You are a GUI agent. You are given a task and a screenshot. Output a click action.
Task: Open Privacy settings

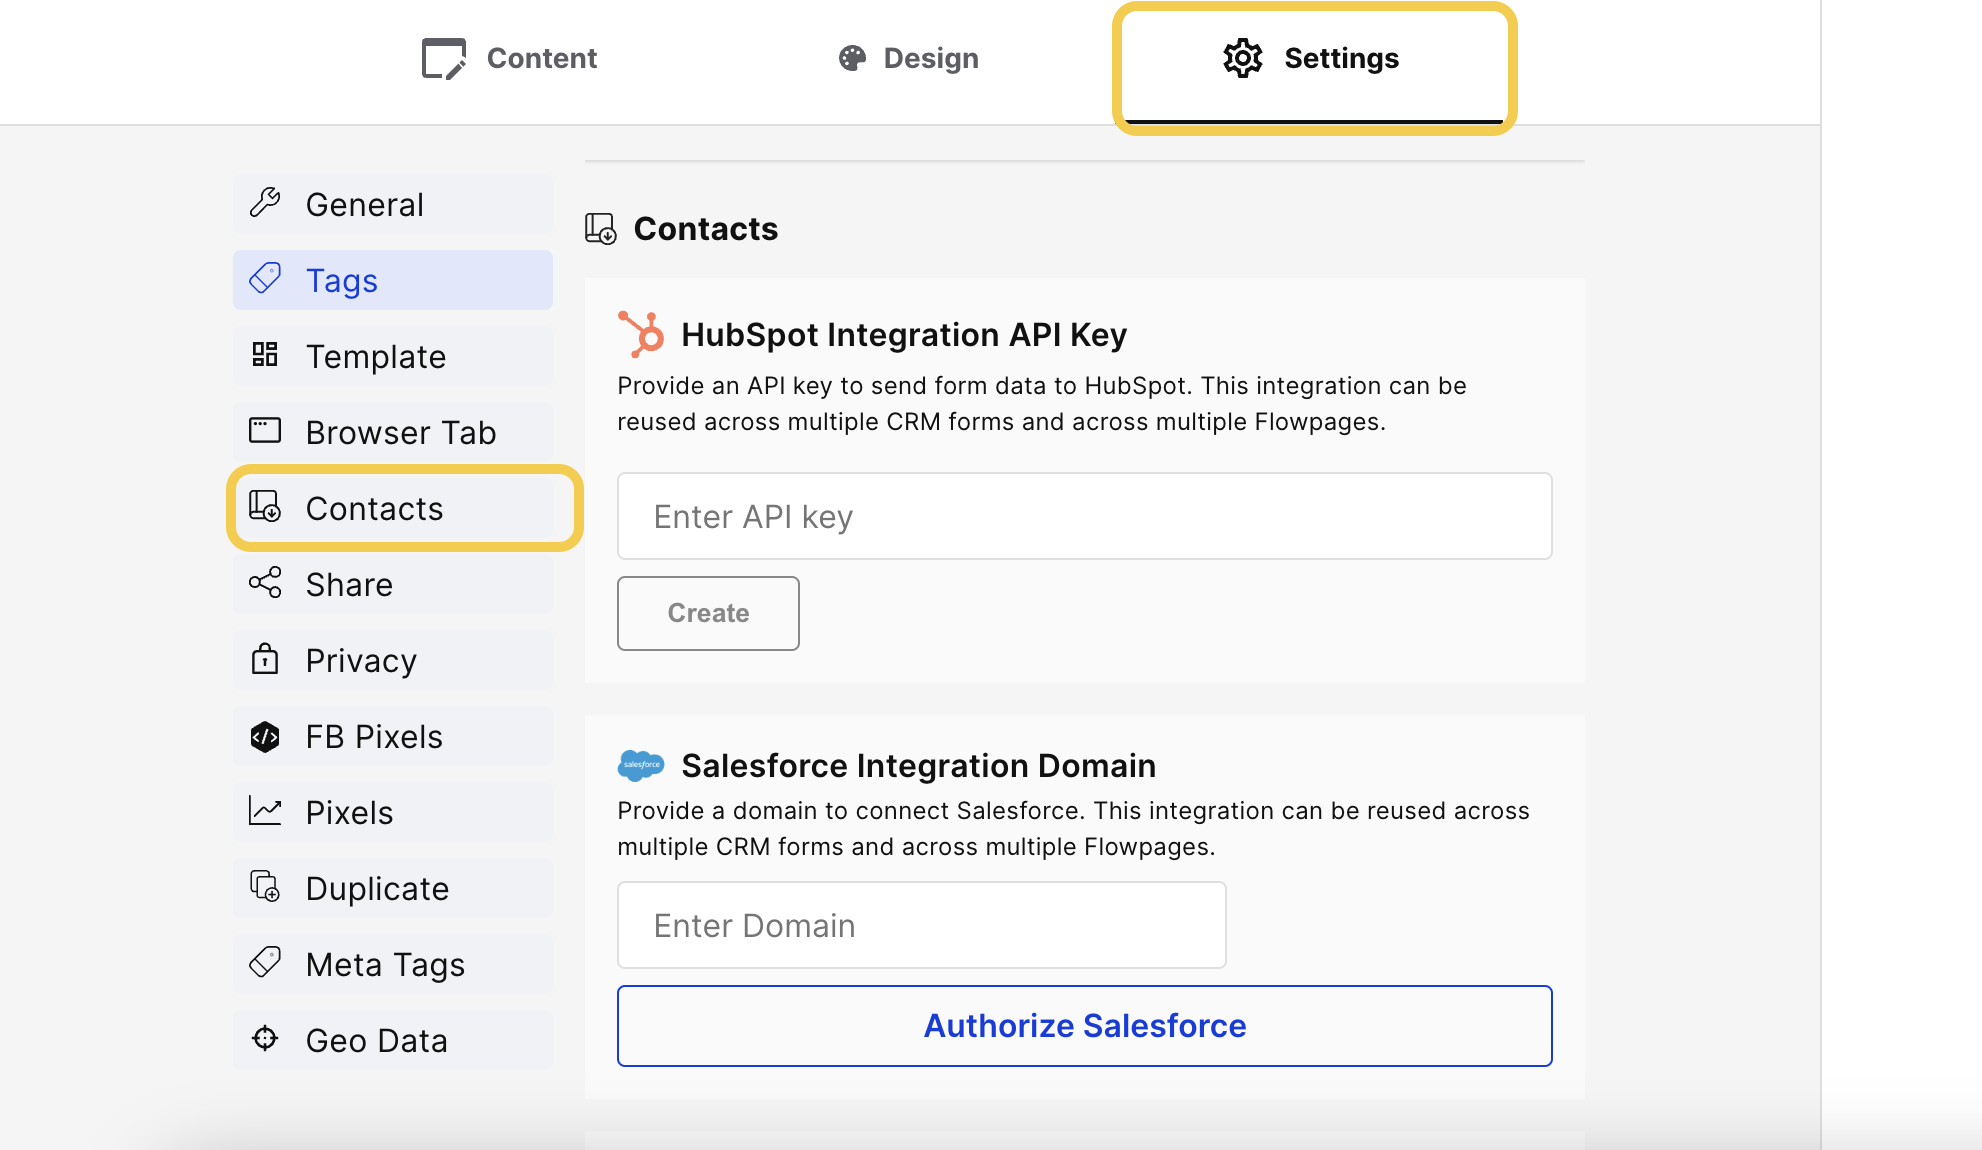click(393, 660)
